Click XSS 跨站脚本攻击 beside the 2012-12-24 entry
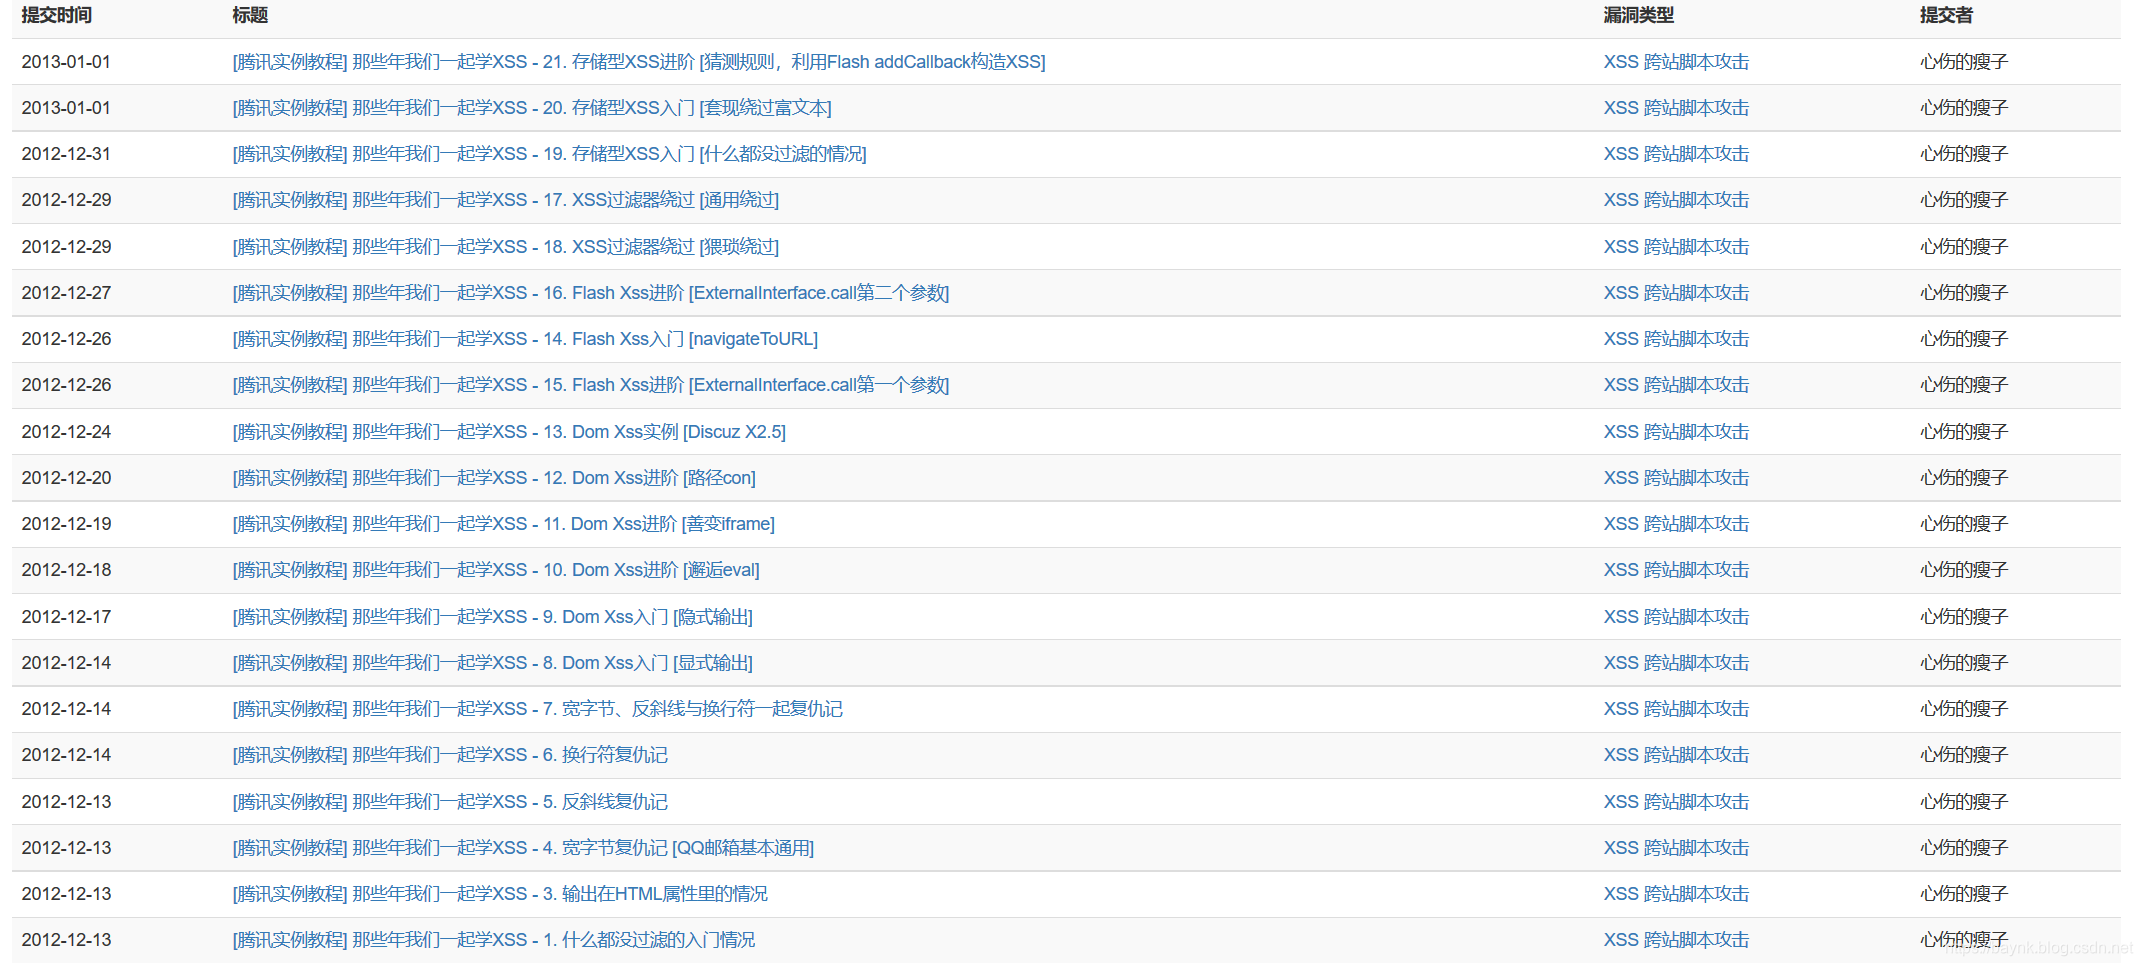Image resolution: width=2143 pixels, height=966 pixels. 1676,431
